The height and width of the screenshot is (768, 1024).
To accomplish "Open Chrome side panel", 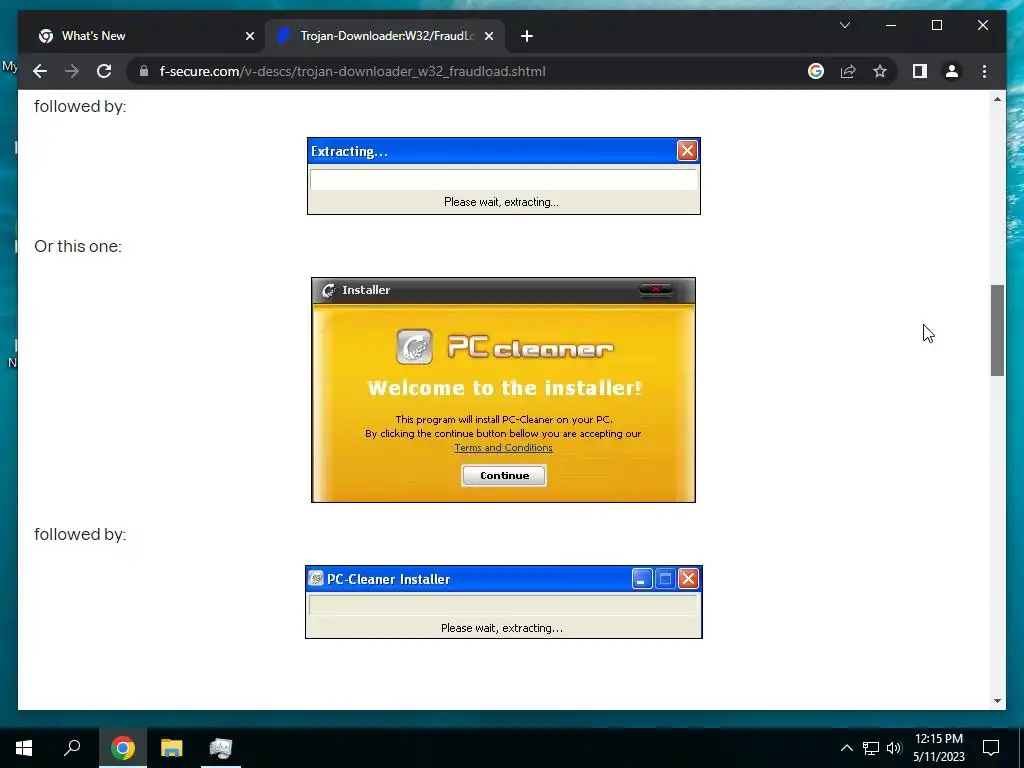I will [x=920, y=71].
